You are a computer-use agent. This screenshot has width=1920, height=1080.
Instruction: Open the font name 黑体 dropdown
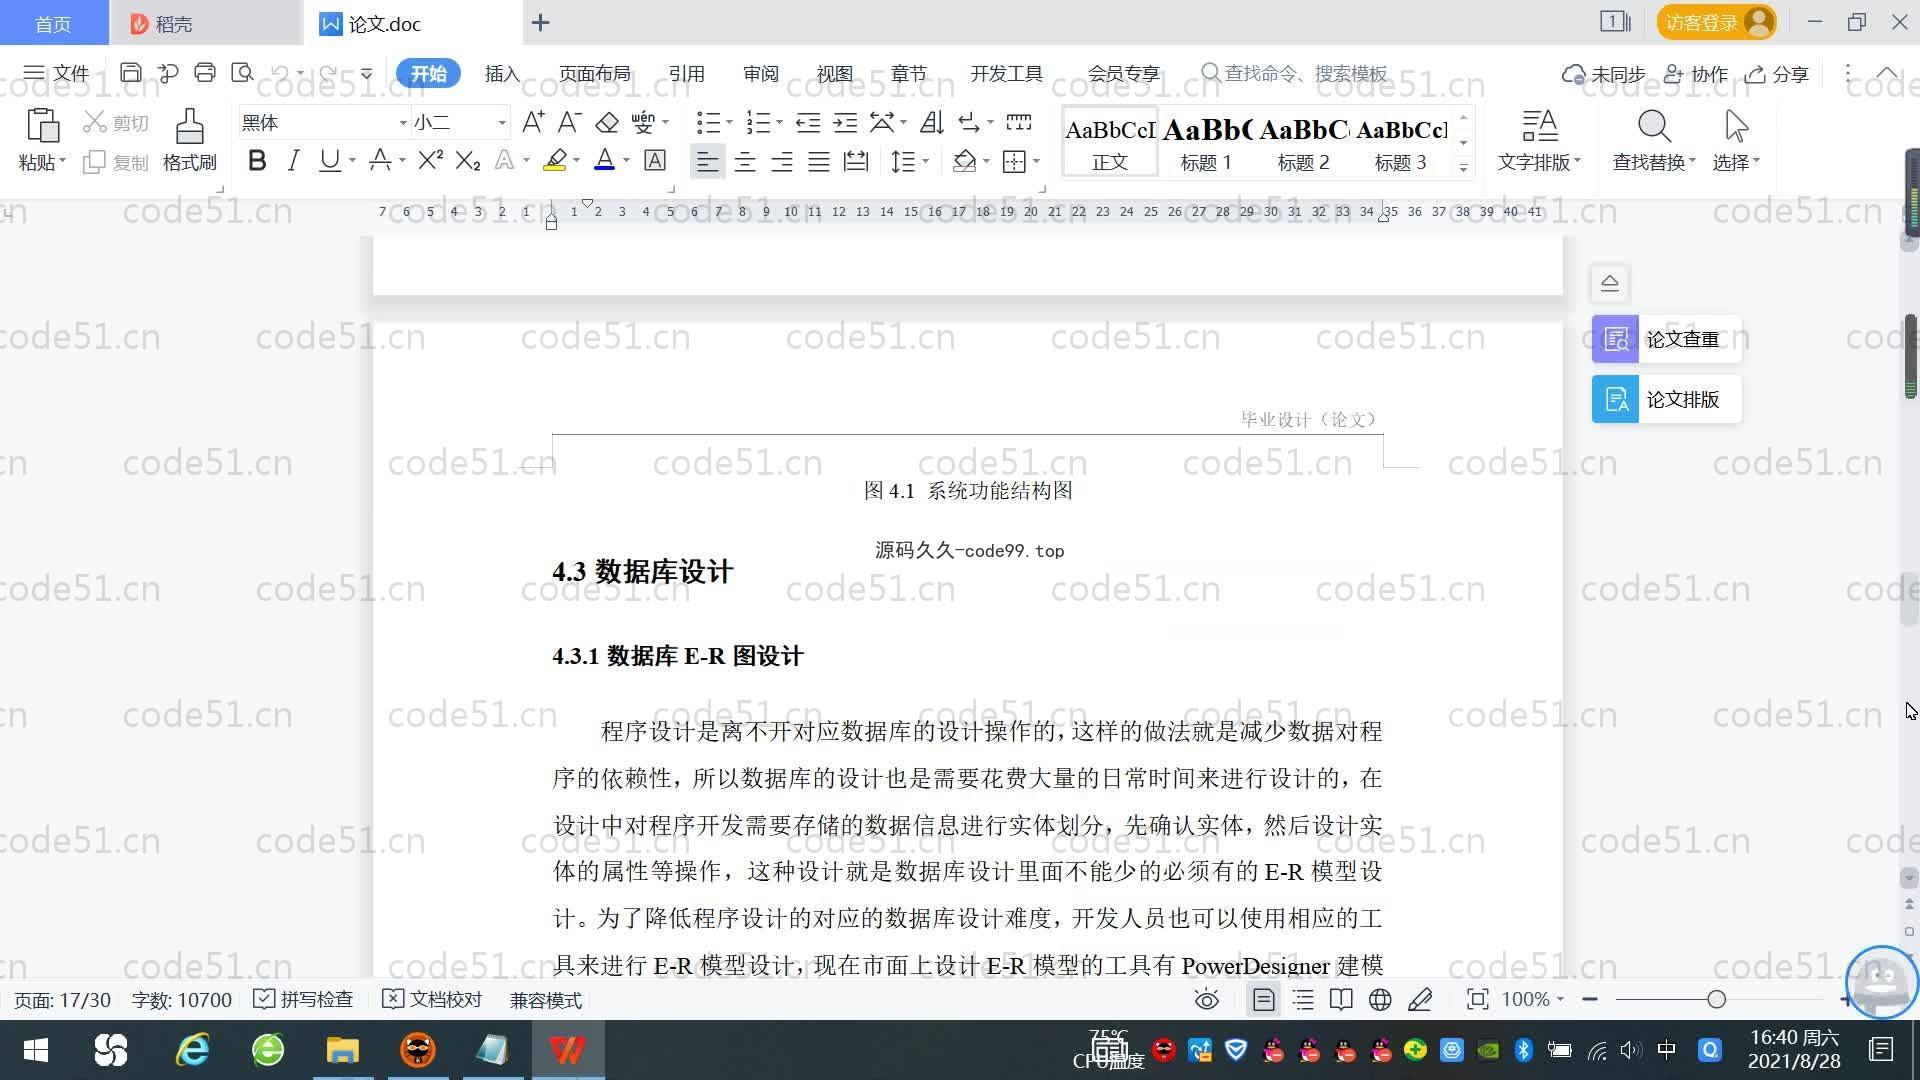click(403, 122)
